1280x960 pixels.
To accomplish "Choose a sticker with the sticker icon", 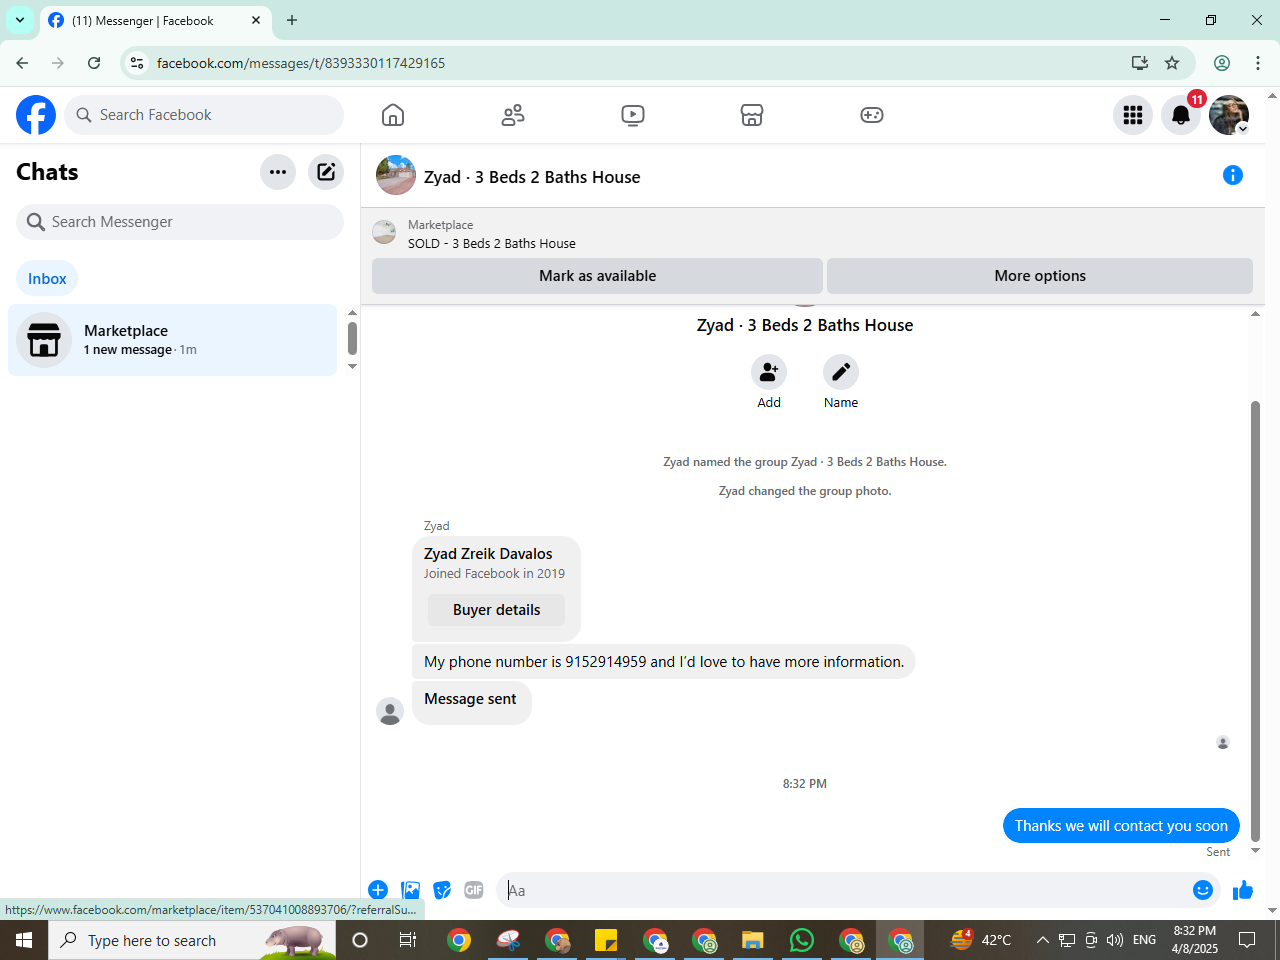I will coord(442,890).
